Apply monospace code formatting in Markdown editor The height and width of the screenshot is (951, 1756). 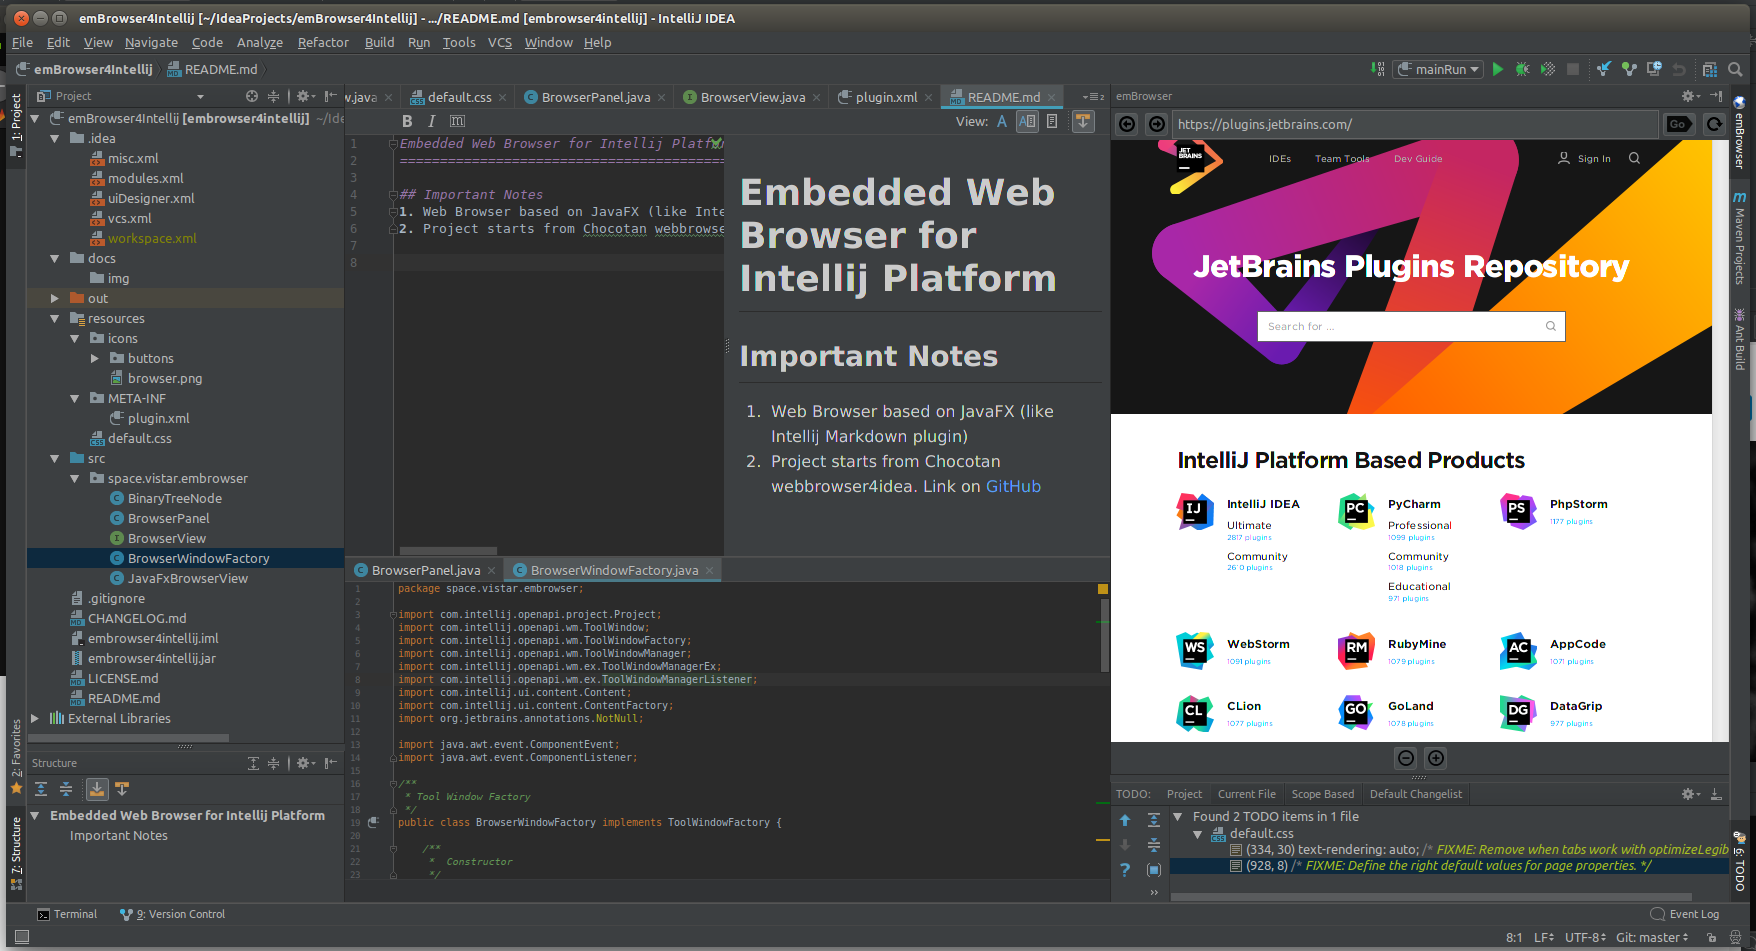(457, 121)
